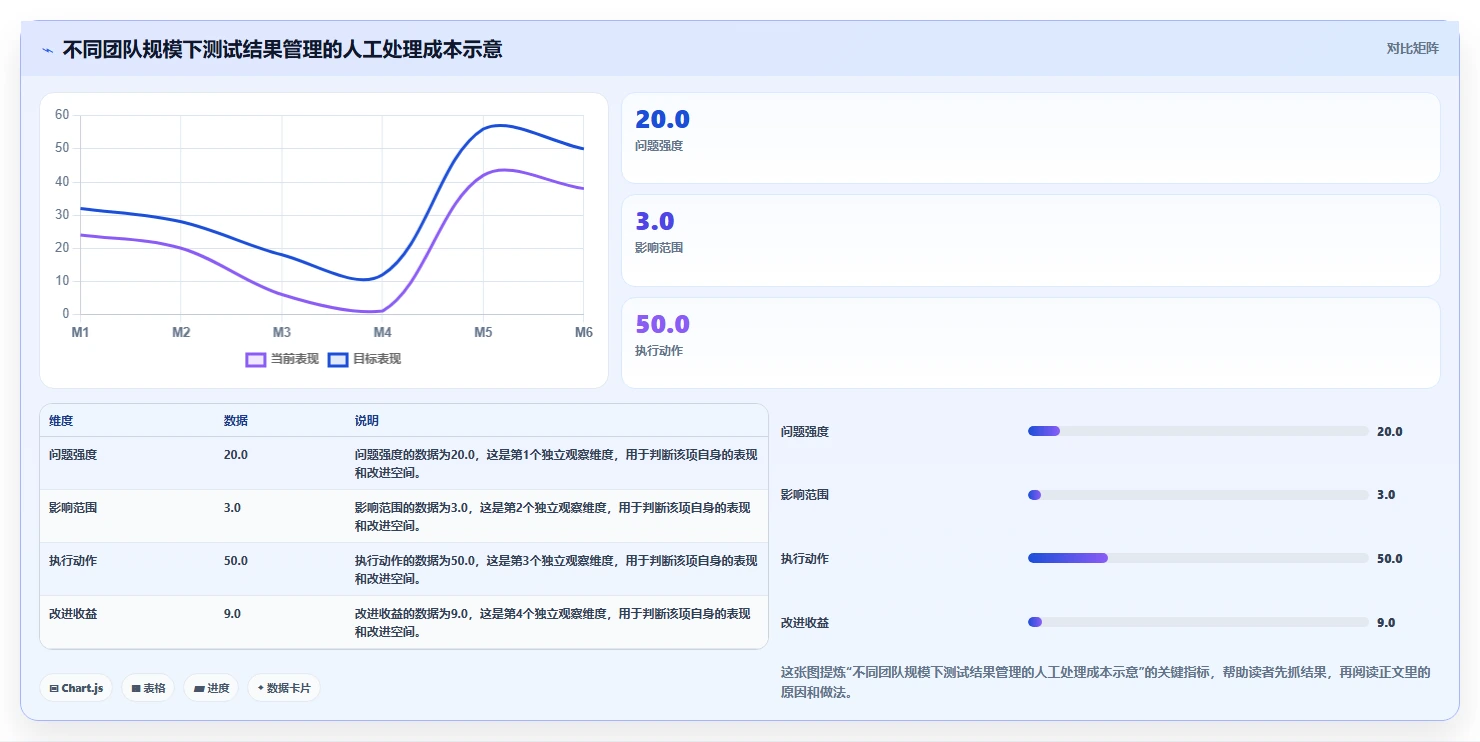Click the M1 axis label
The height and width of the screenshot is (742, 1480).
tap(80, 332)
